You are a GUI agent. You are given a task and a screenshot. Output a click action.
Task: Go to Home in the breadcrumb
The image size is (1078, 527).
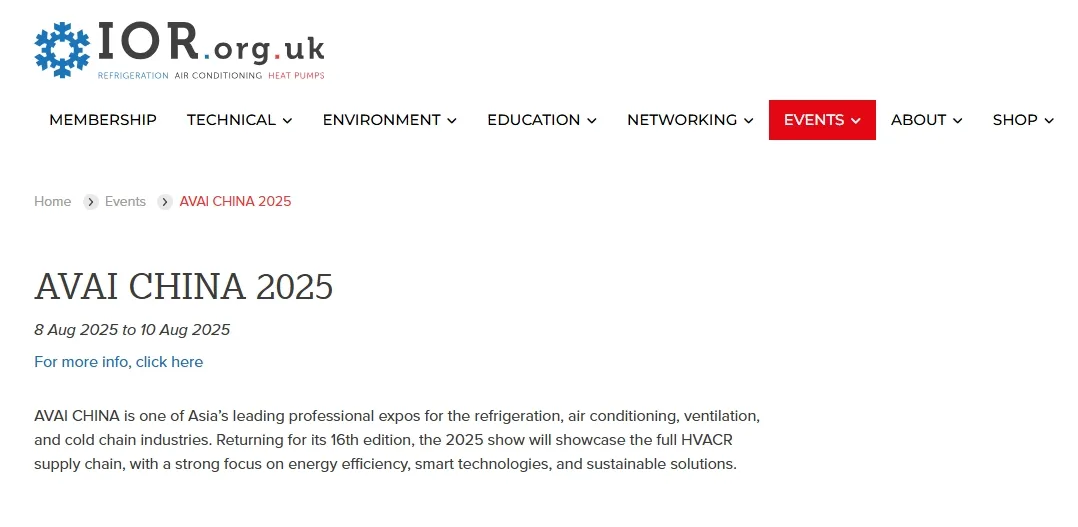pos(53,202)
